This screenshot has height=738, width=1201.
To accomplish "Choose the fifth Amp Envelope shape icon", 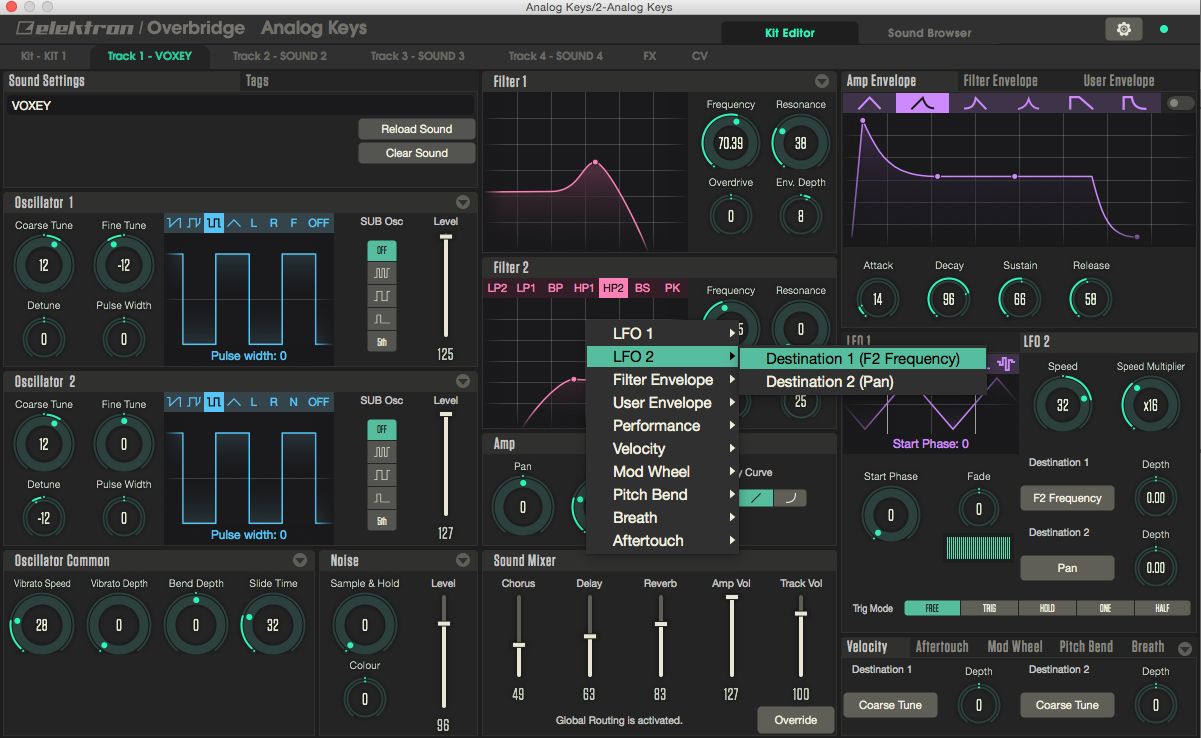I will (1081, 103).
